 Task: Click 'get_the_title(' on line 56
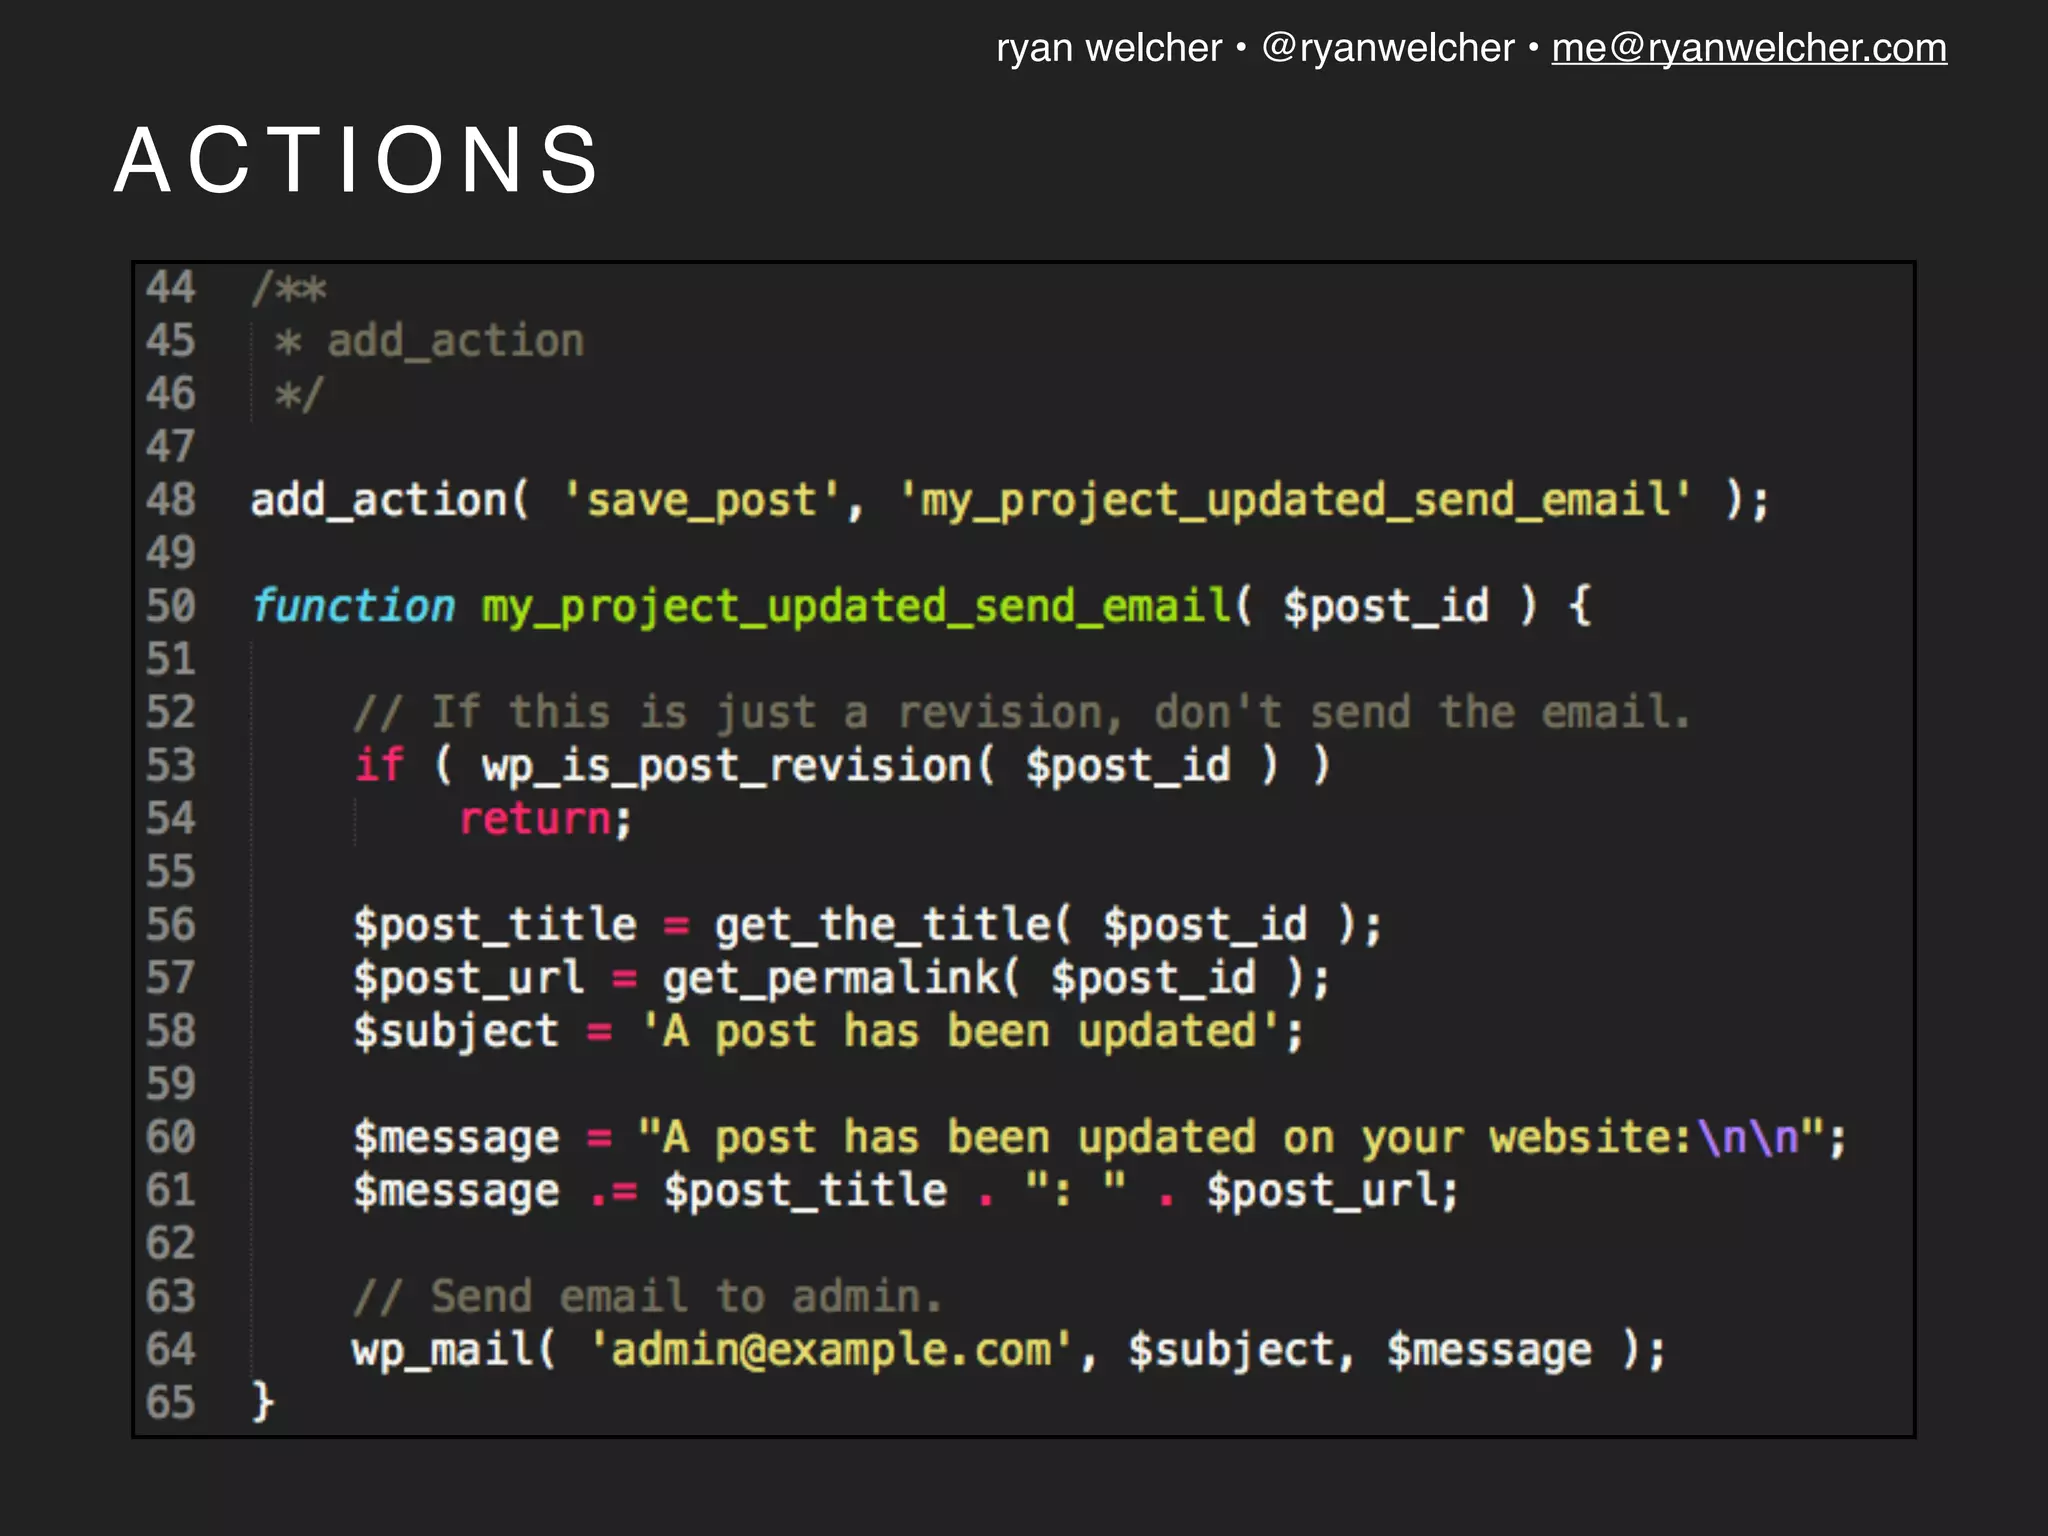(892, 925)
